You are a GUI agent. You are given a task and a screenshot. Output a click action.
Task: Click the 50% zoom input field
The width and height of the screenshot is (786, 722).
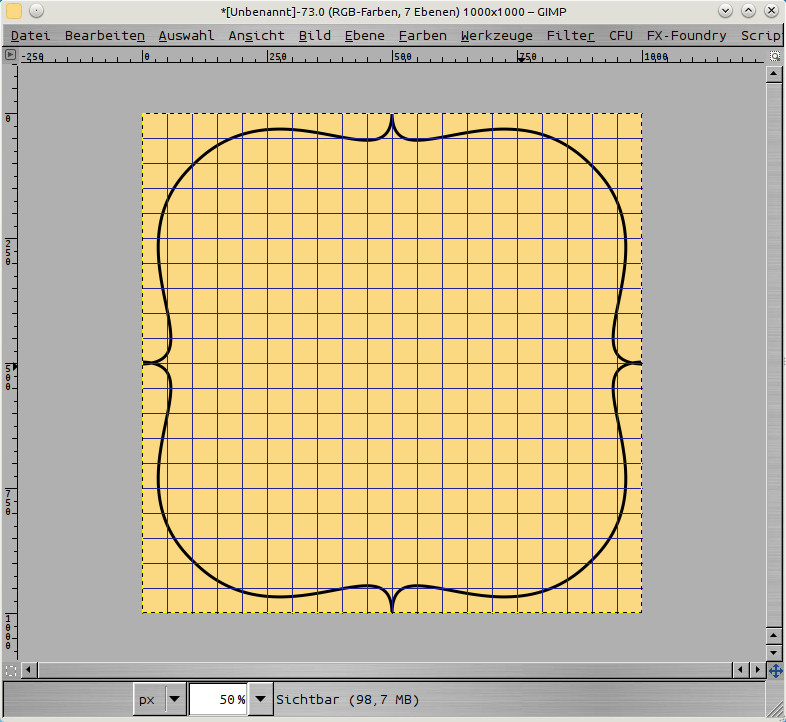218,700
